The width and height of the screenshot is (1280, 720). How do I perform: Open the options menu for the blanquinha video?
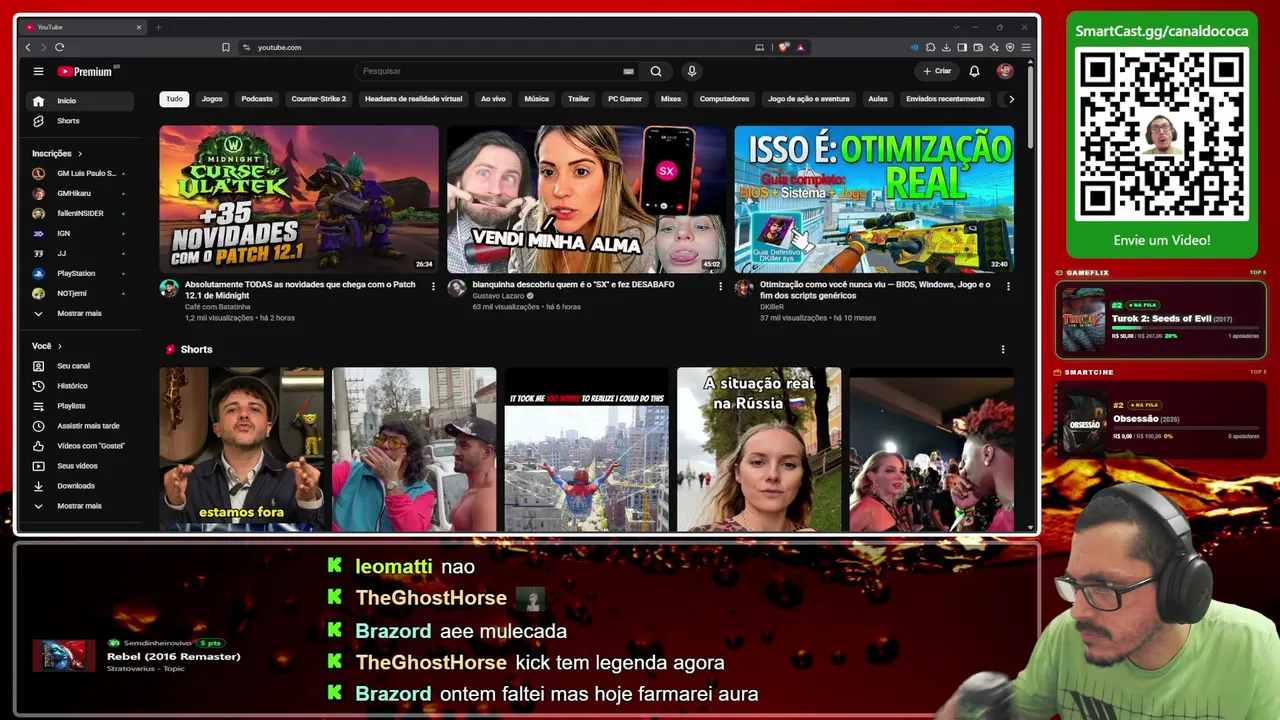[x=720, y=286]
